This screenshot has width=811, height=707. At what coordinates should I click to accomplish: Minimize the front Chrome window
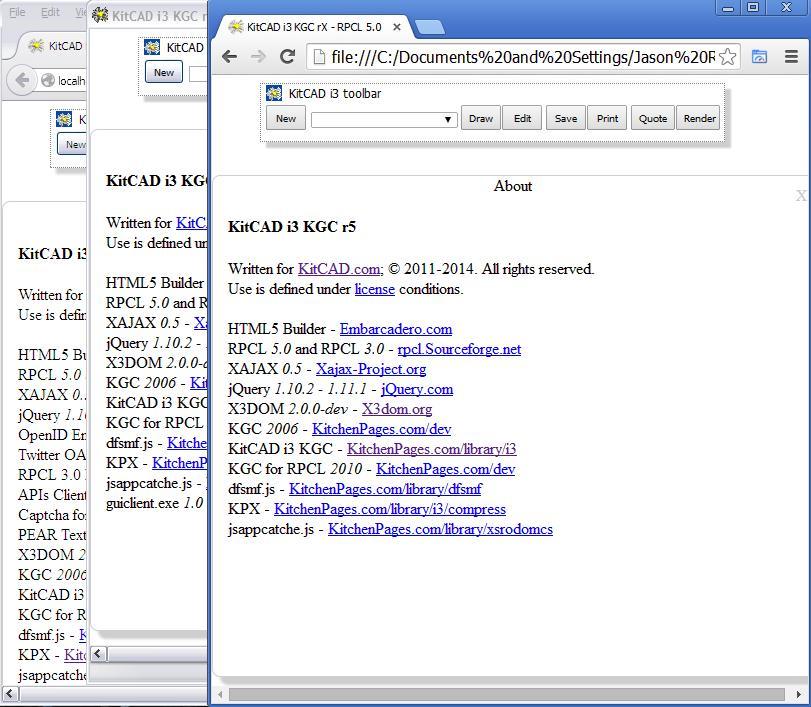(728, 7)
